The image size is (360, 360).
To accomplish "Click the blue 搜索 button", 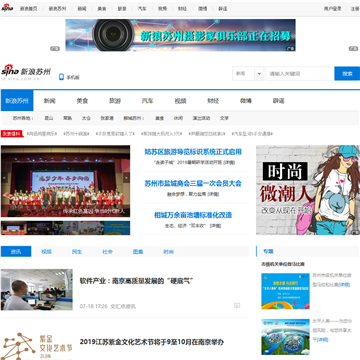I will tap(347, 74).
